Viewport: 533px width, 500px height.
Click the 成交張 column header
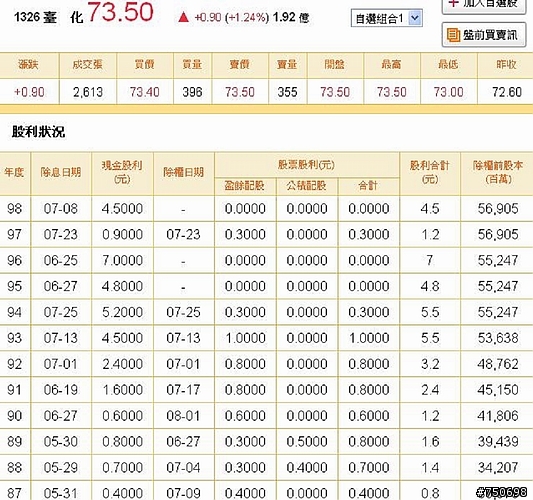[x=88, y=64]
